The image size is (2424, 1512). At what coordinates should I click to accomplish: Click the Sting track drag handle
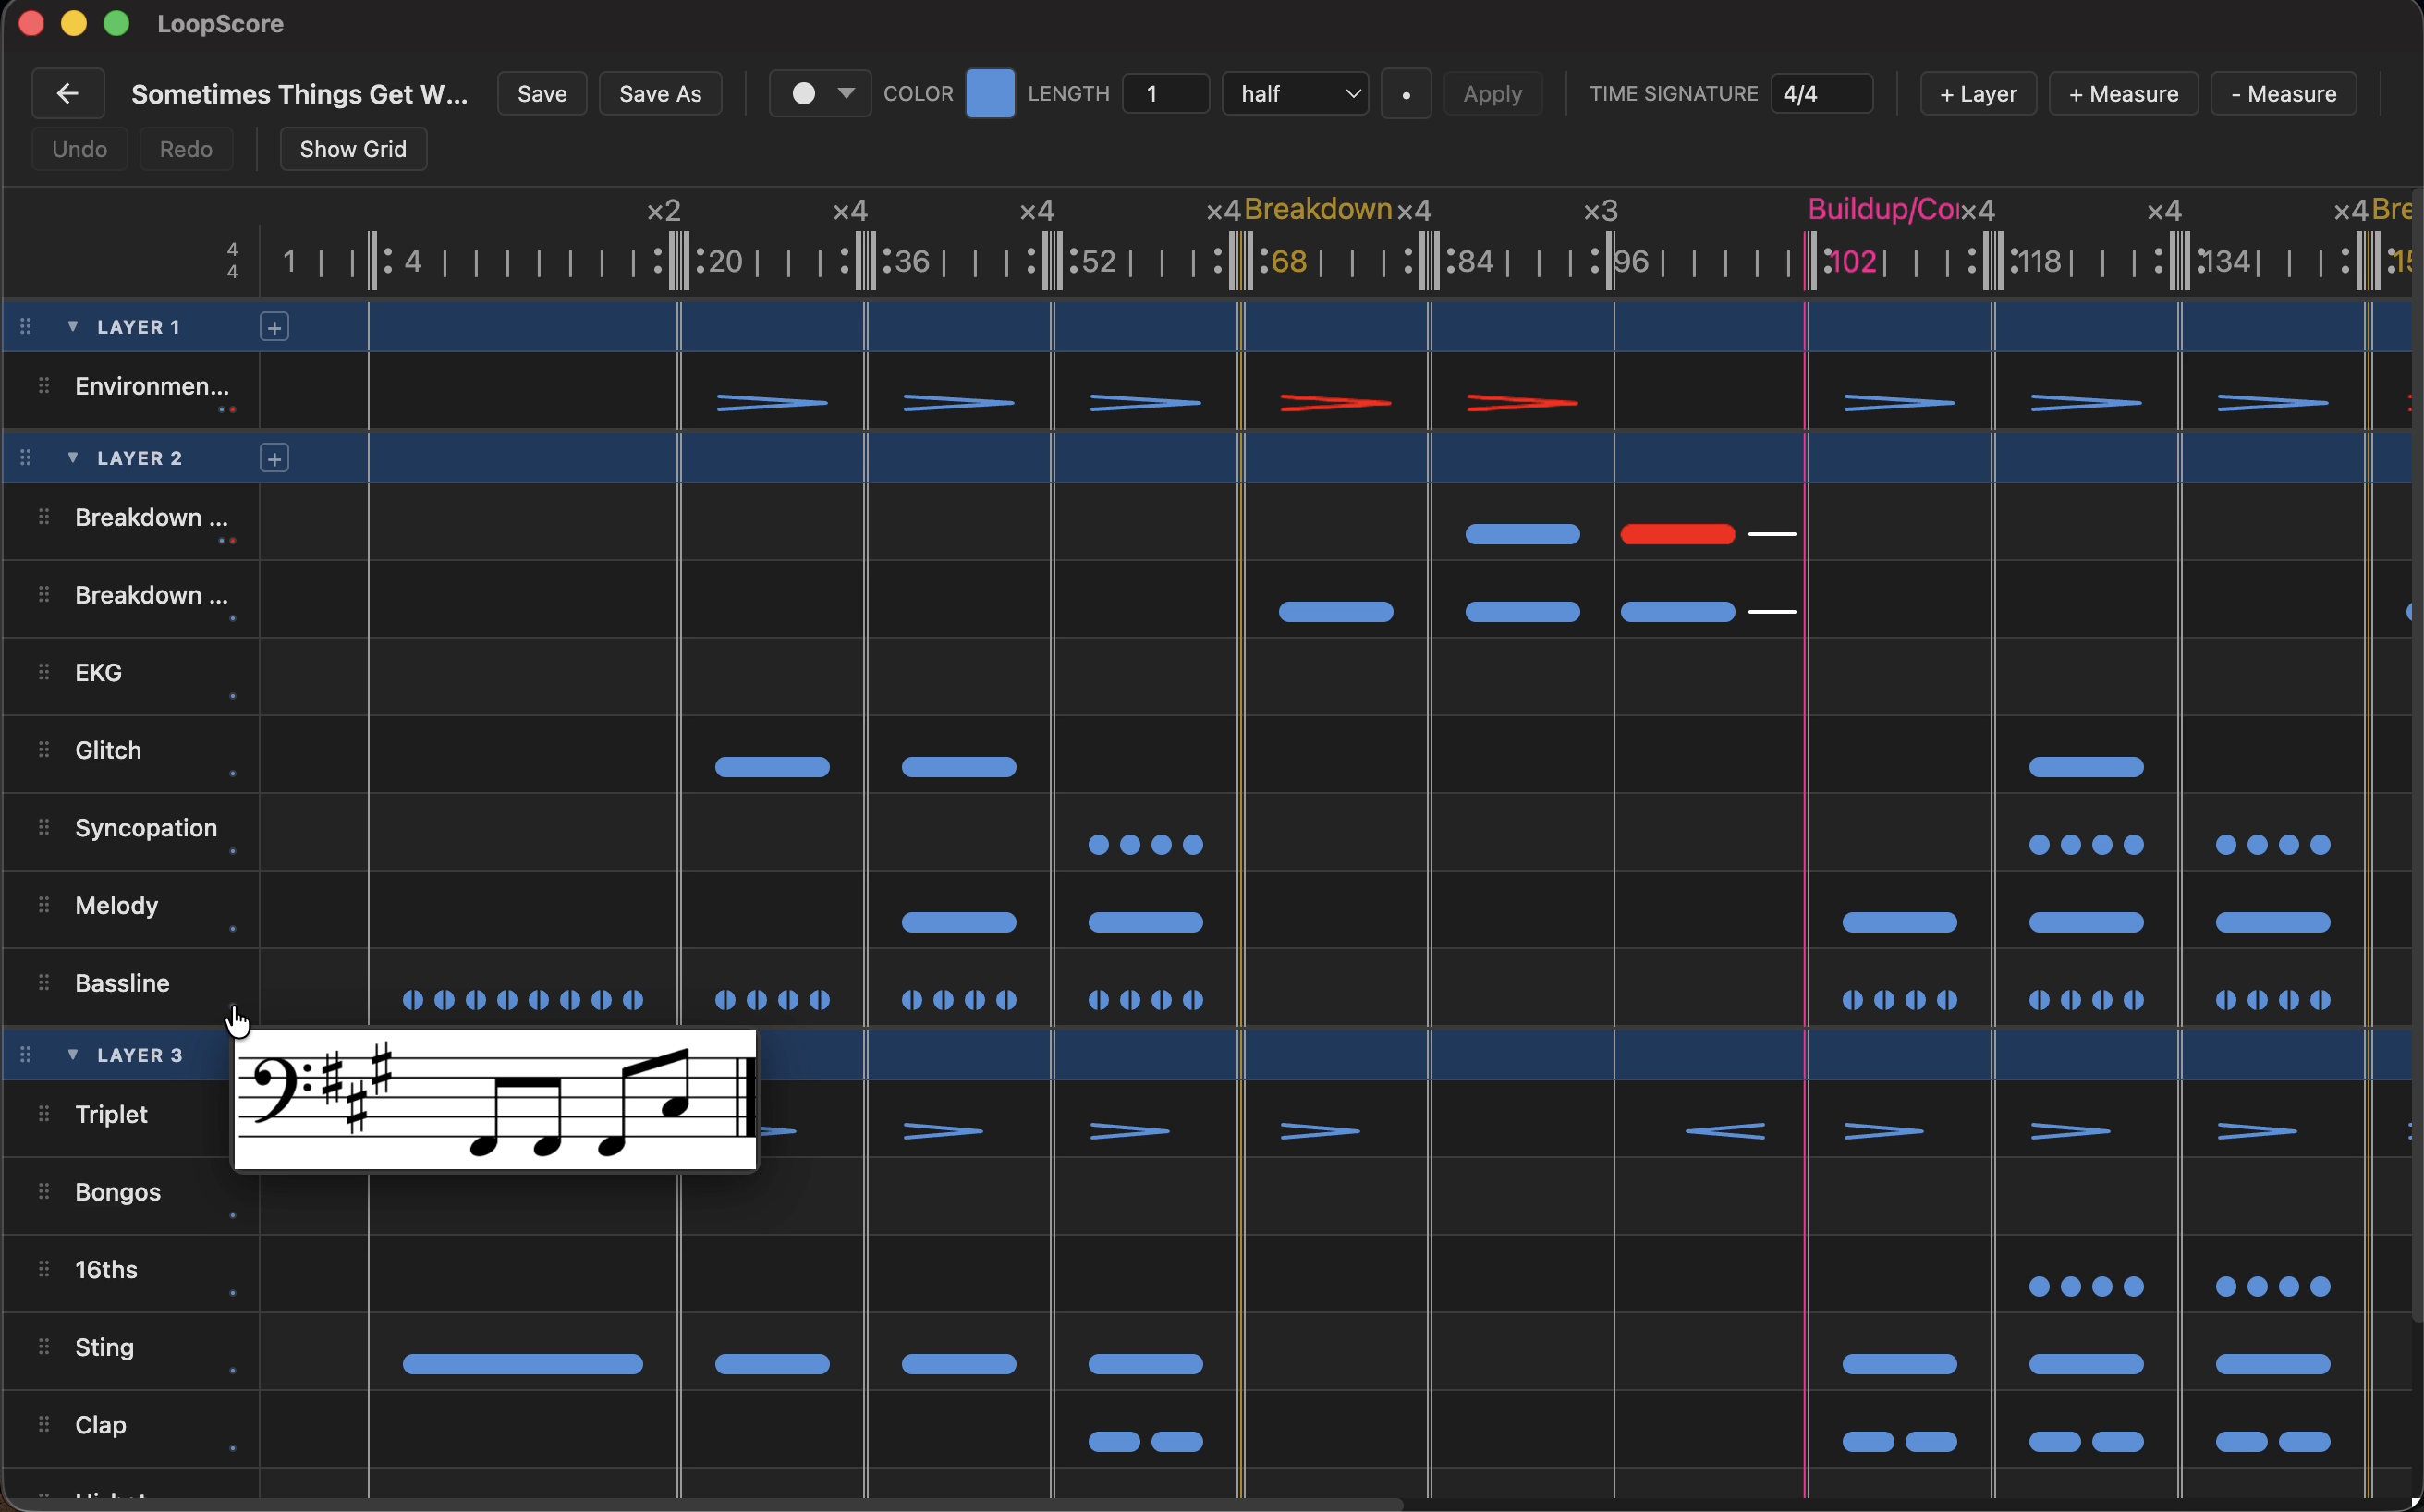44,1346
